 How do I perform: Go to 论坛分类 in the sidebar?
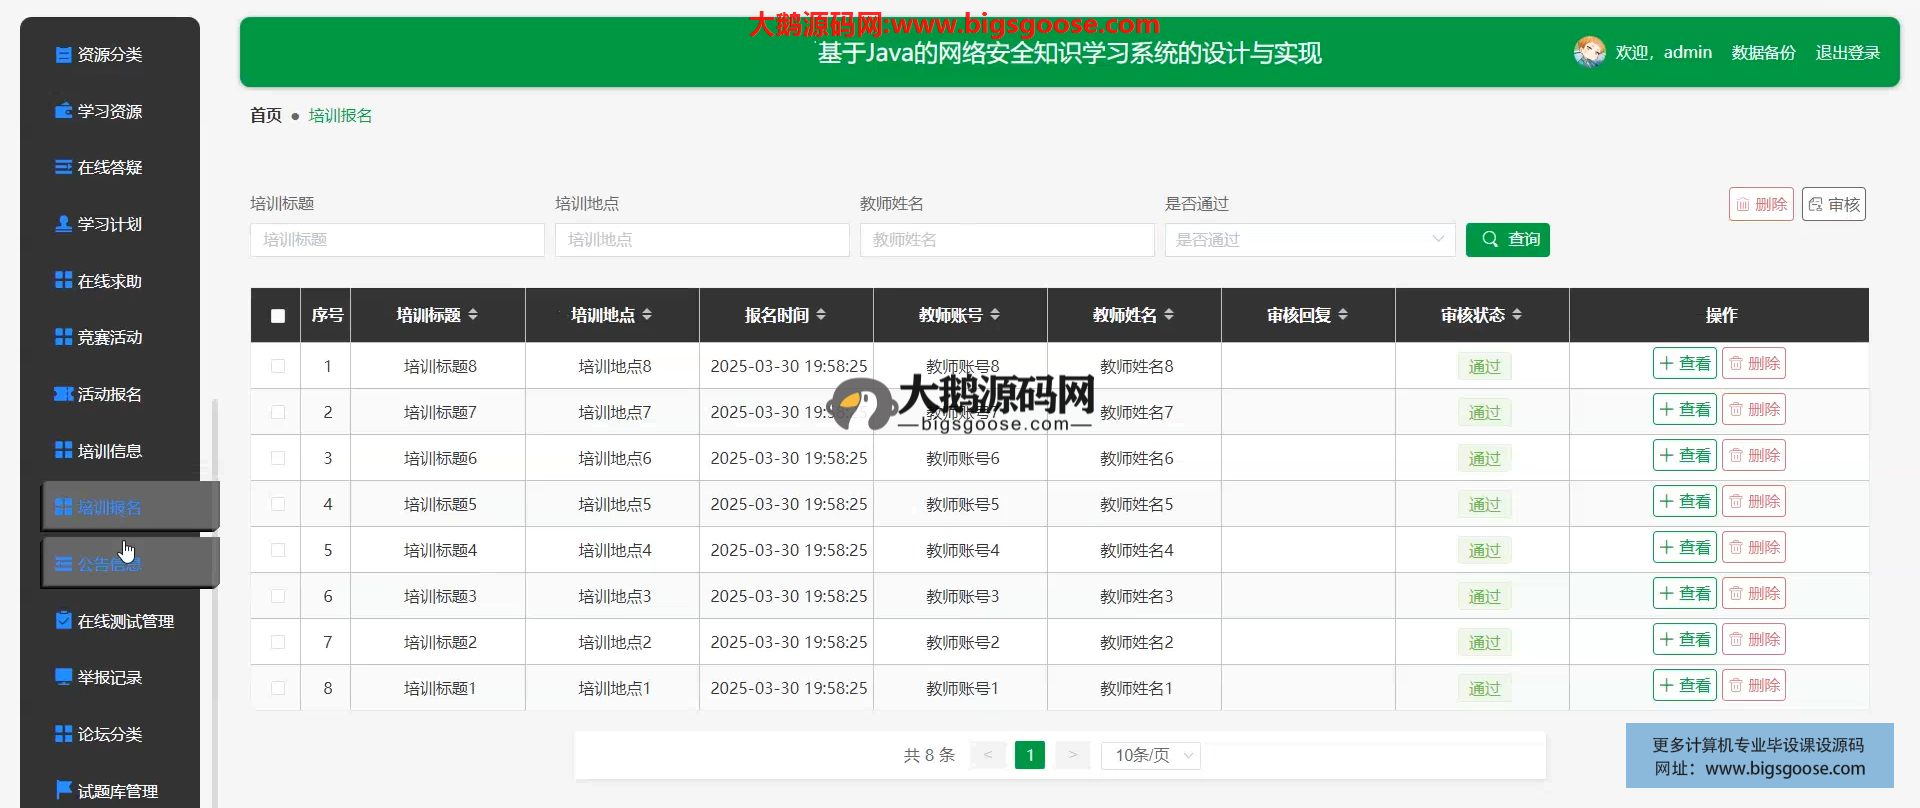point(109,734)
